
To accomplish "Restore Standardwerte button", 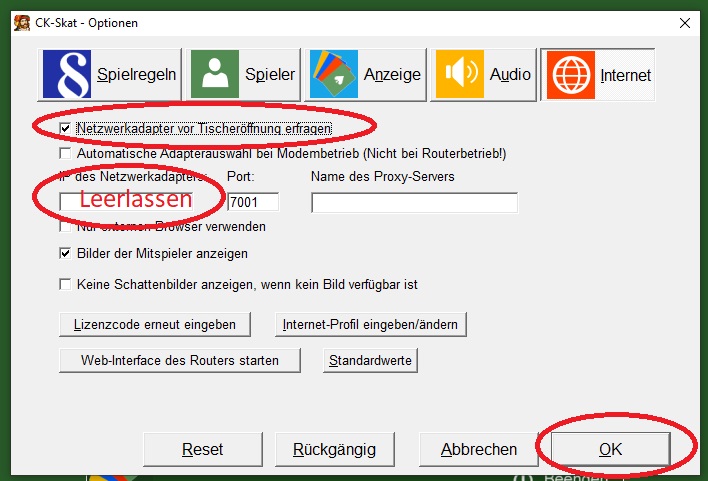I will click(369, 360).
